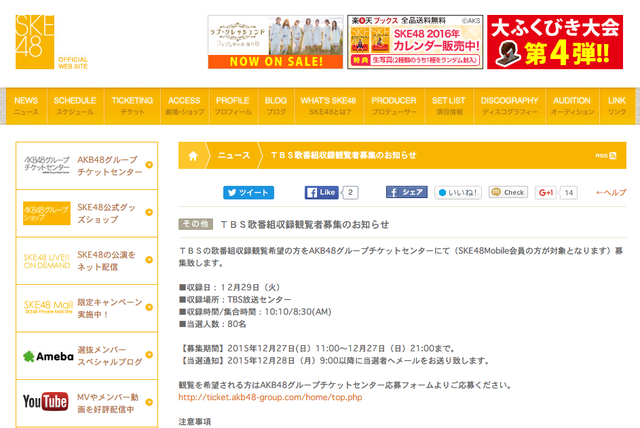The width and height of the screenshot is (640, 428).
Task: Click the NOW ON SALE album banner
Action: coord(276,42)
